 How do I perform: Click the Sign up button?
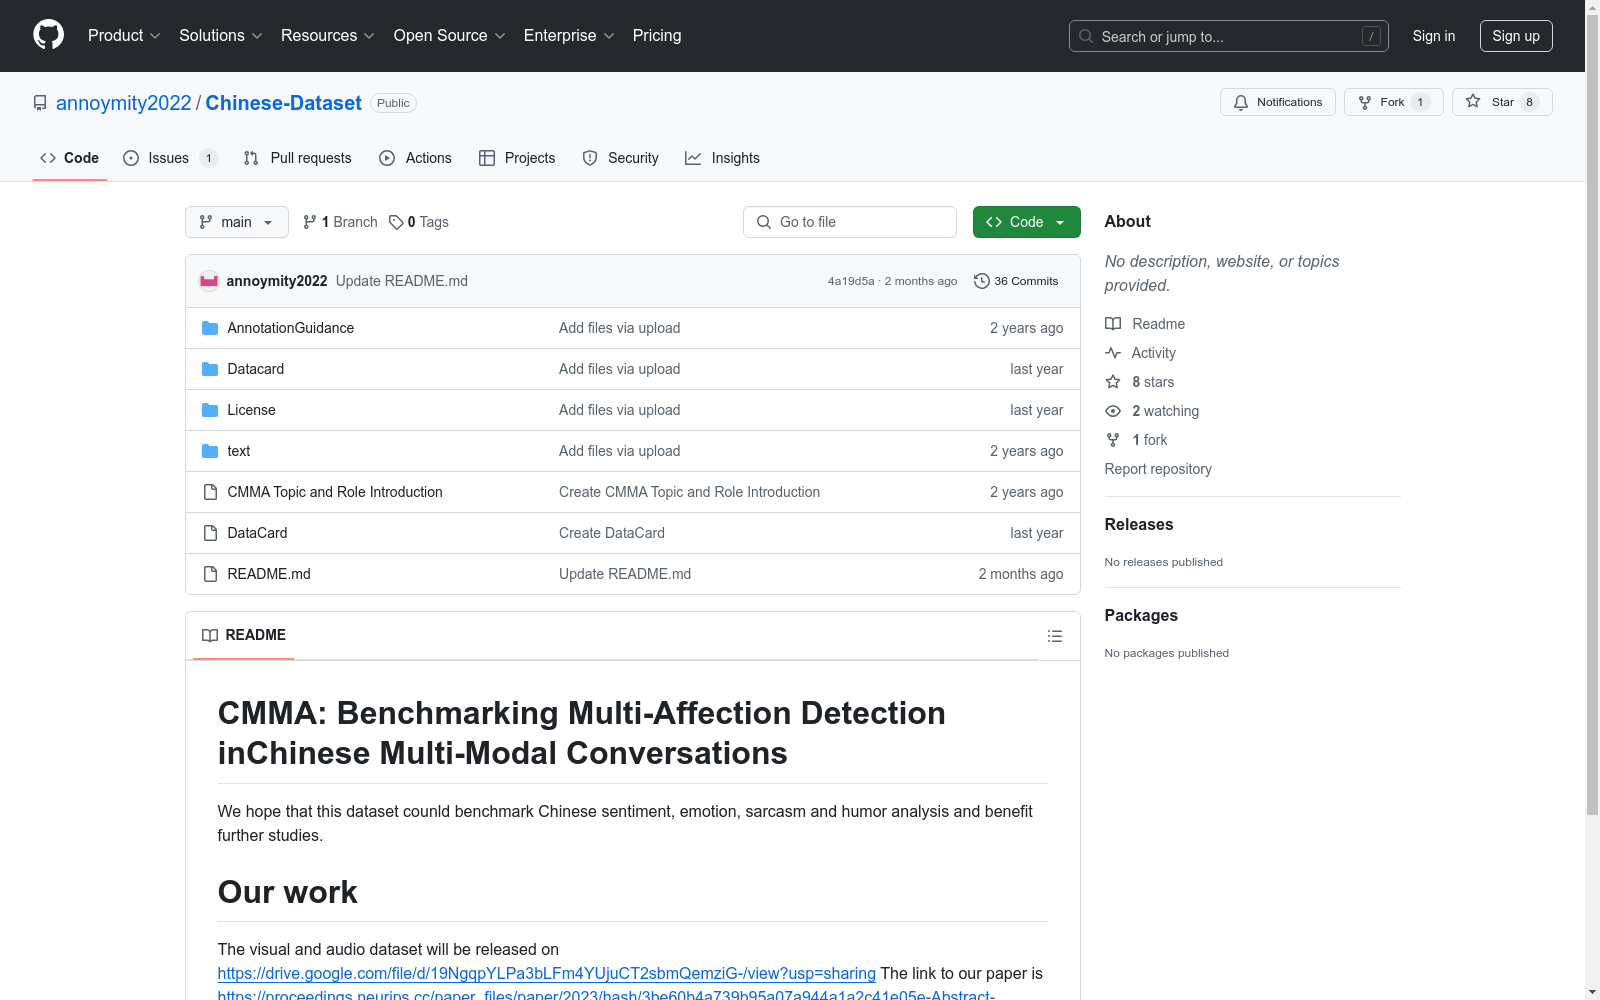click(x=1516, y=36)
